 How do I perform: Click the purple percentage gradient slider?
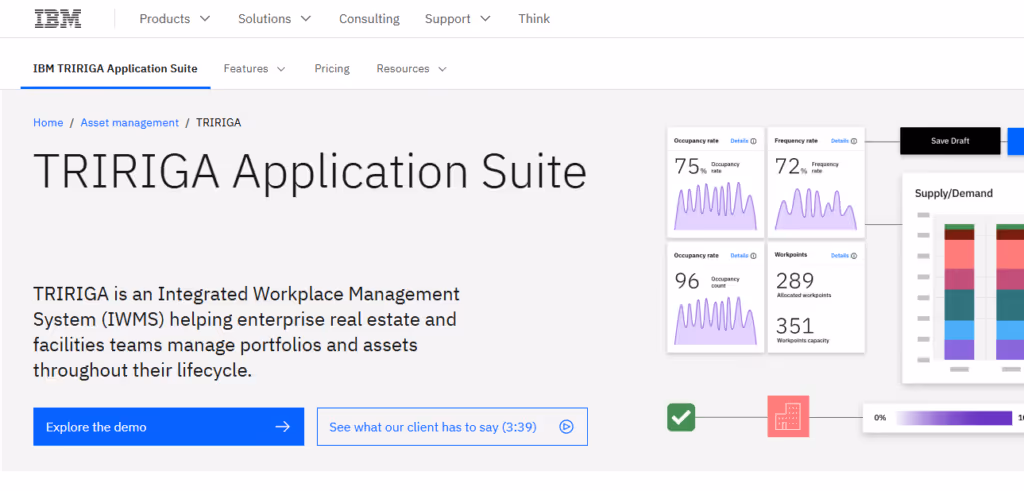click(954, 418)
